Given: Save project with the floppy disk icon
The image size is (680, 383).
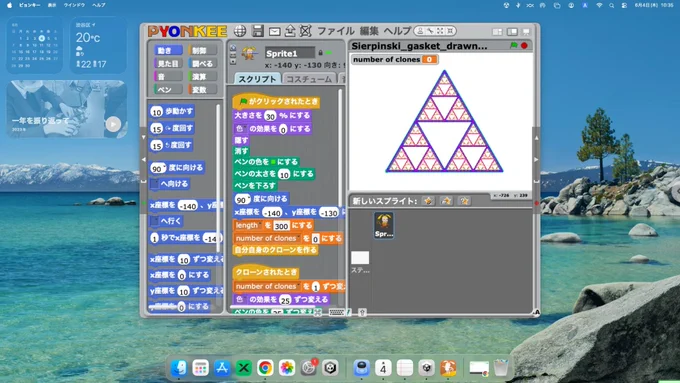Looking at the screenshot, I should coord(258,31).
